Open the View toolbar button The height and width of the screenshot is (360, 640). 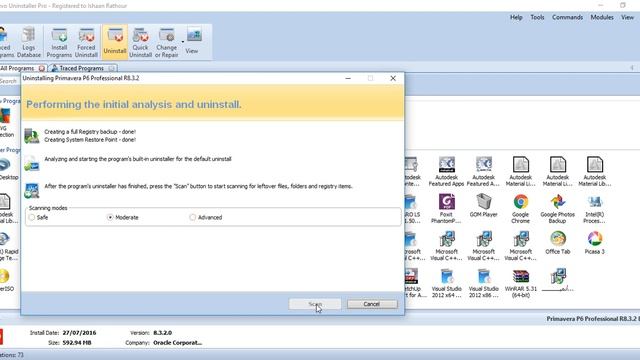click(x=194, y=41)
